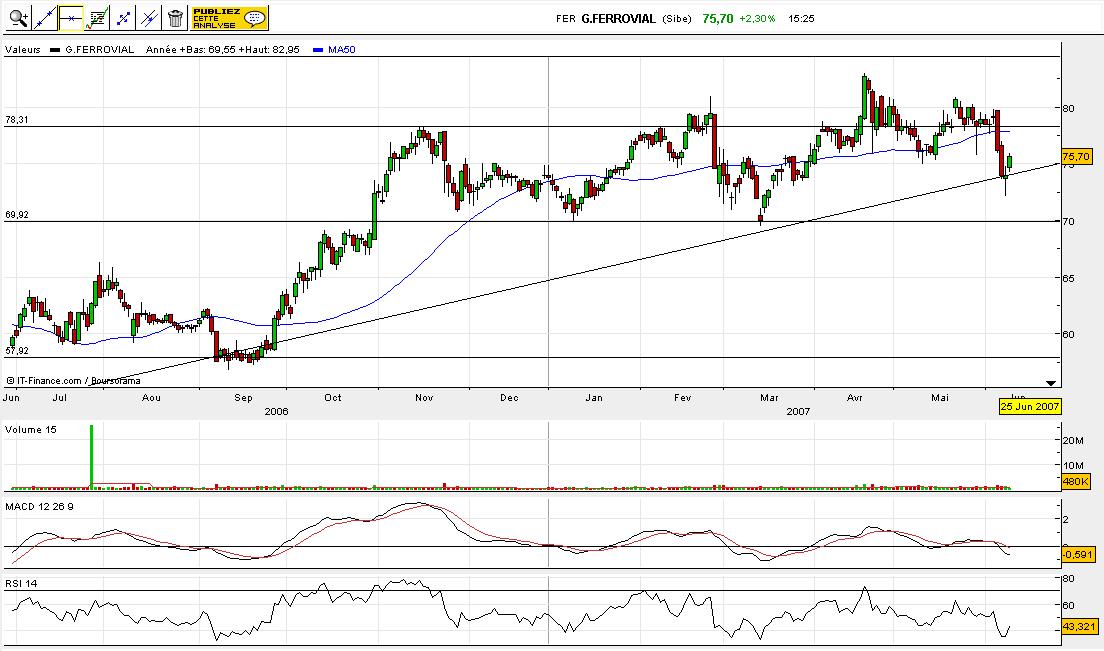Click the small black arrow below price axis

[1051, 383]
